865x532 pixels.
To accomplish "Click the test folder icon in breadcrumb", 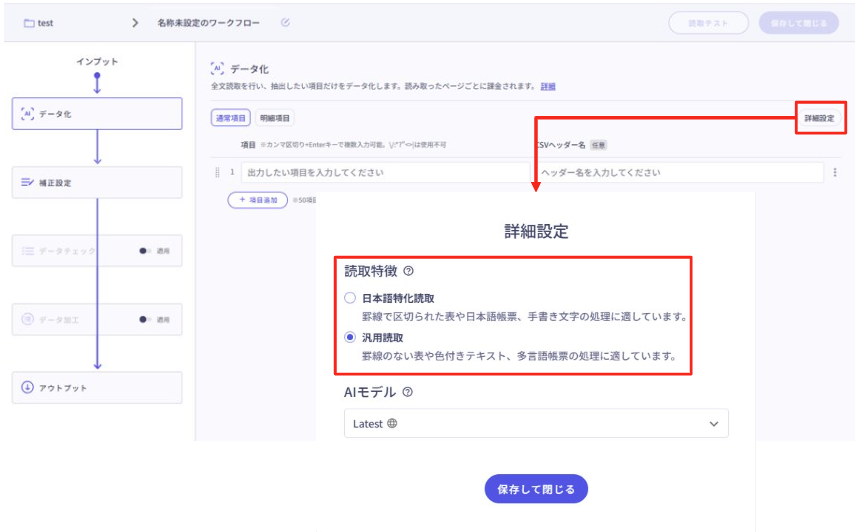I will click(x=29, y=23).
